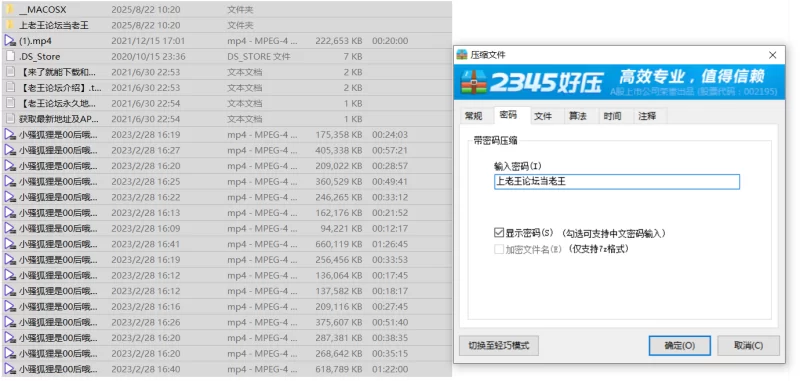
Task: Select the __MACOSX folder name
Action: click(43, 10)
